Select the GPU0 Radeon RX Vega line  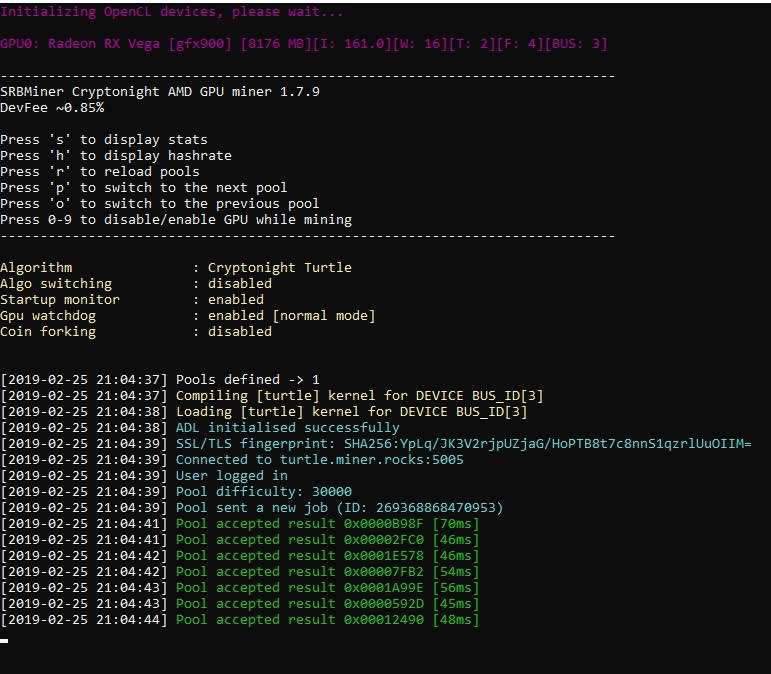pos(304,44)
